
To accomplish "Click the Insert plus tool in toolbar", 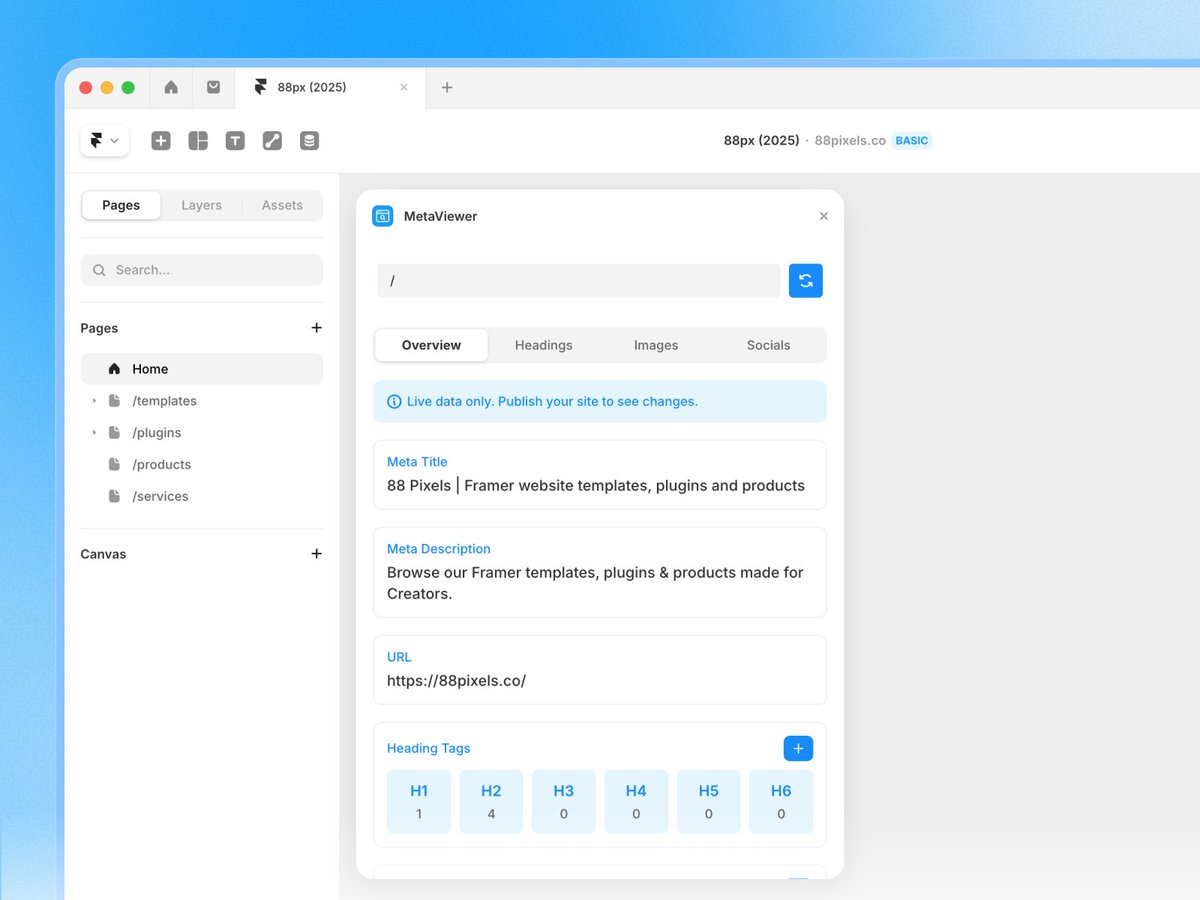I will [161, 141].
